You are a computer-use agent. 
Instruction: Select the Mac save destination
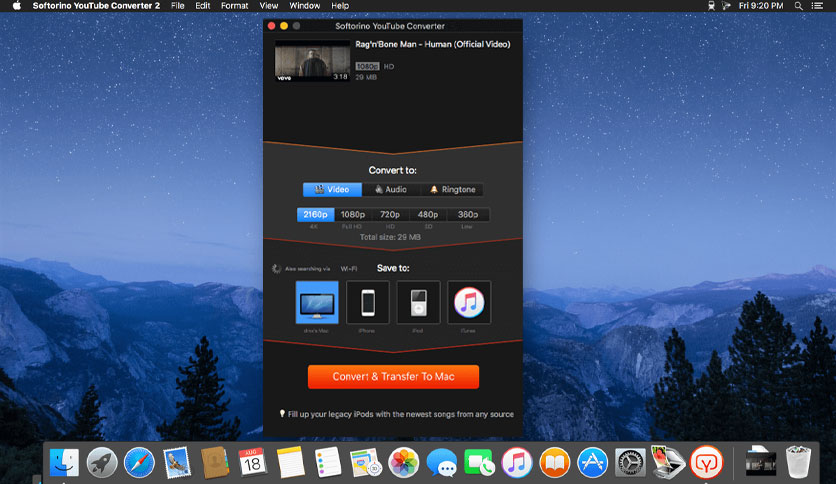point(317,302)
